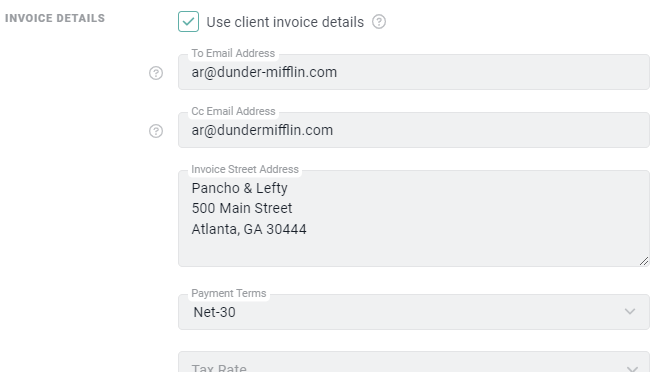Screen dimensions: 659x372
Task: Open help icon next to Cc Email Address
Action: 156,131
